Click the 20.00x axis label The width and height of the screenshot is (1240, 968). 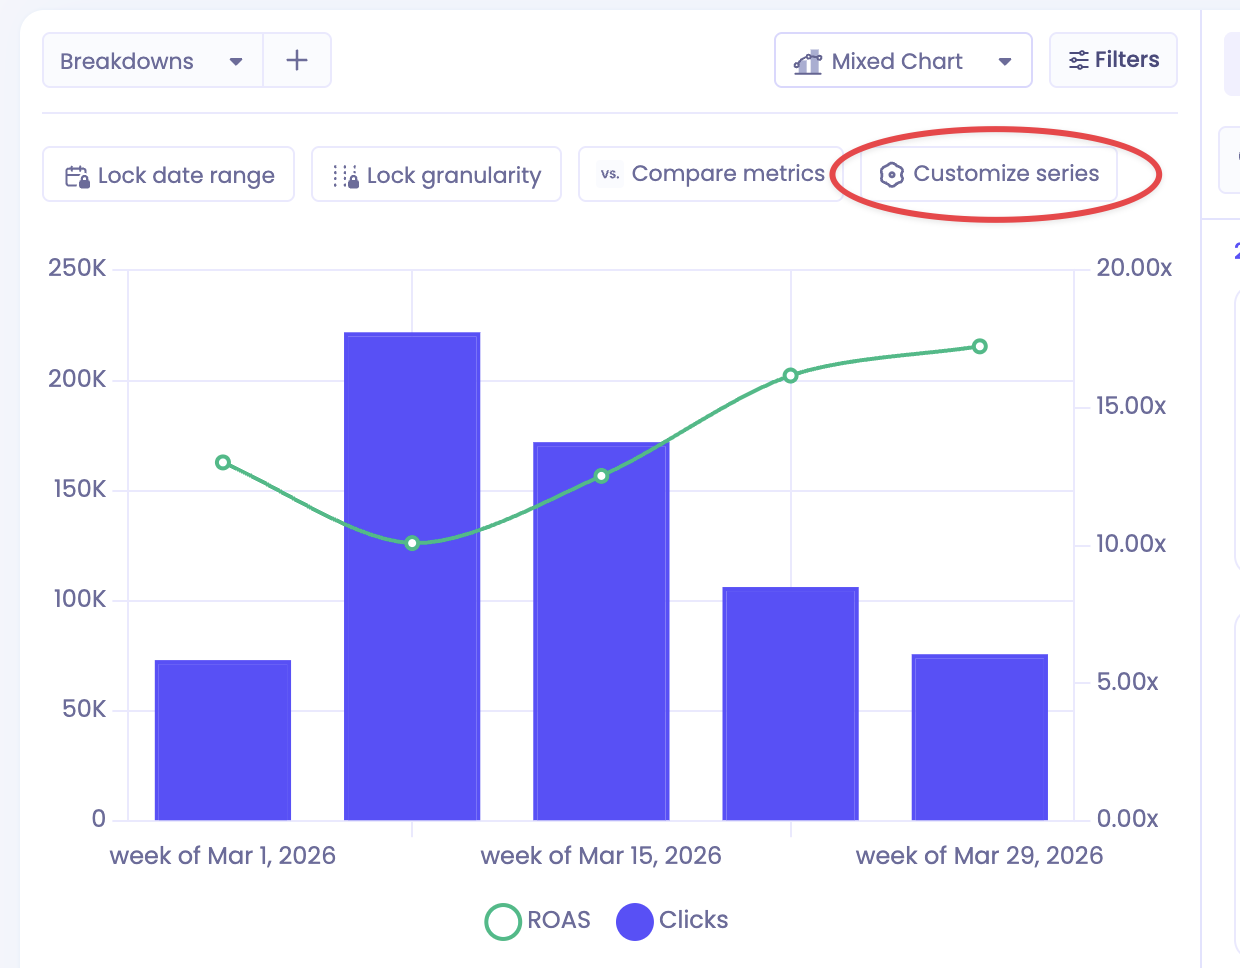1134,268
